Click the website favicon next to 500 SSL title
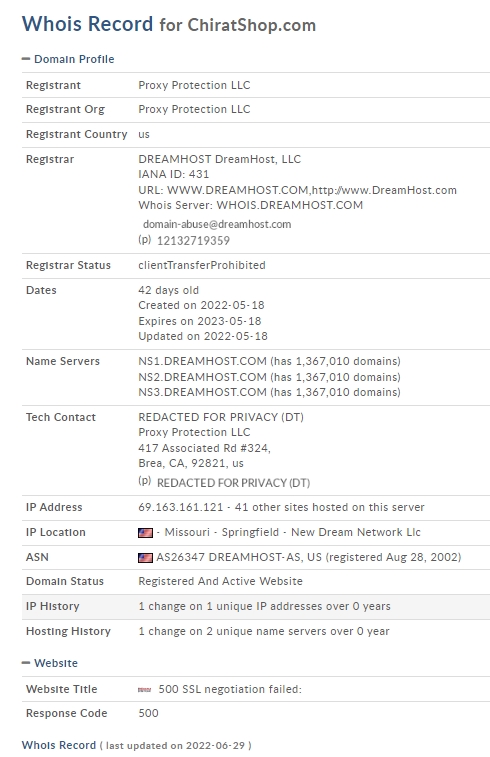 [144, 690]
